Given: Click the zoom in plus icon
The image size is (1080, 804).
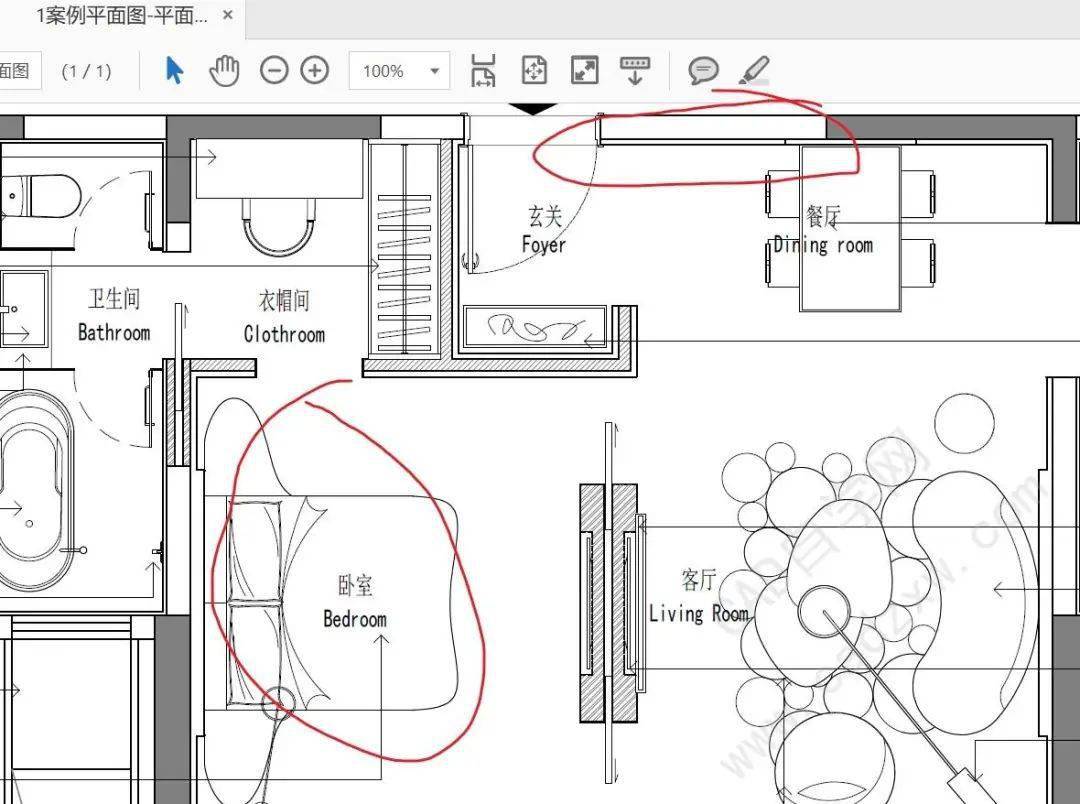Looking at the screenshot, I should [x=315, y=70].
